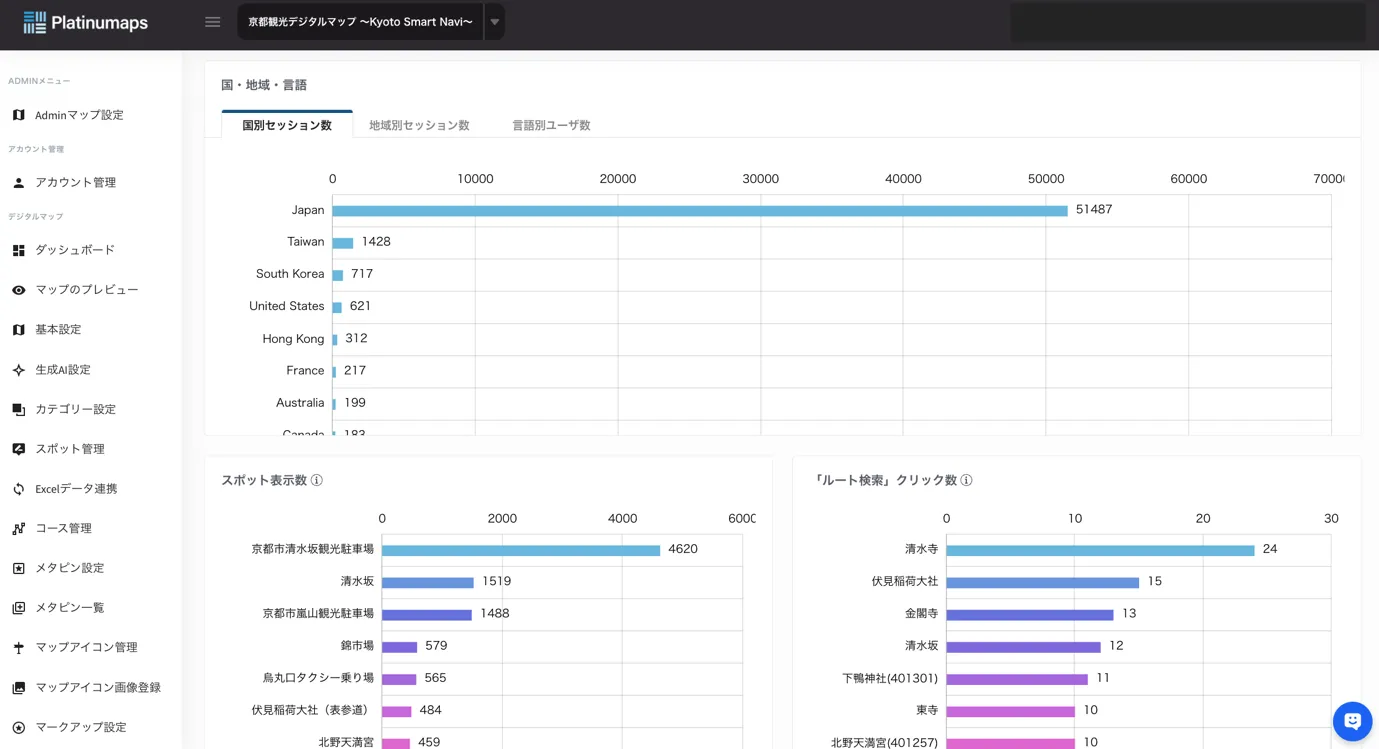The height and width of the screenshot is (749, 1379).
Task: Click the マップのプレビュー eye icon
Action: (18, 290)
